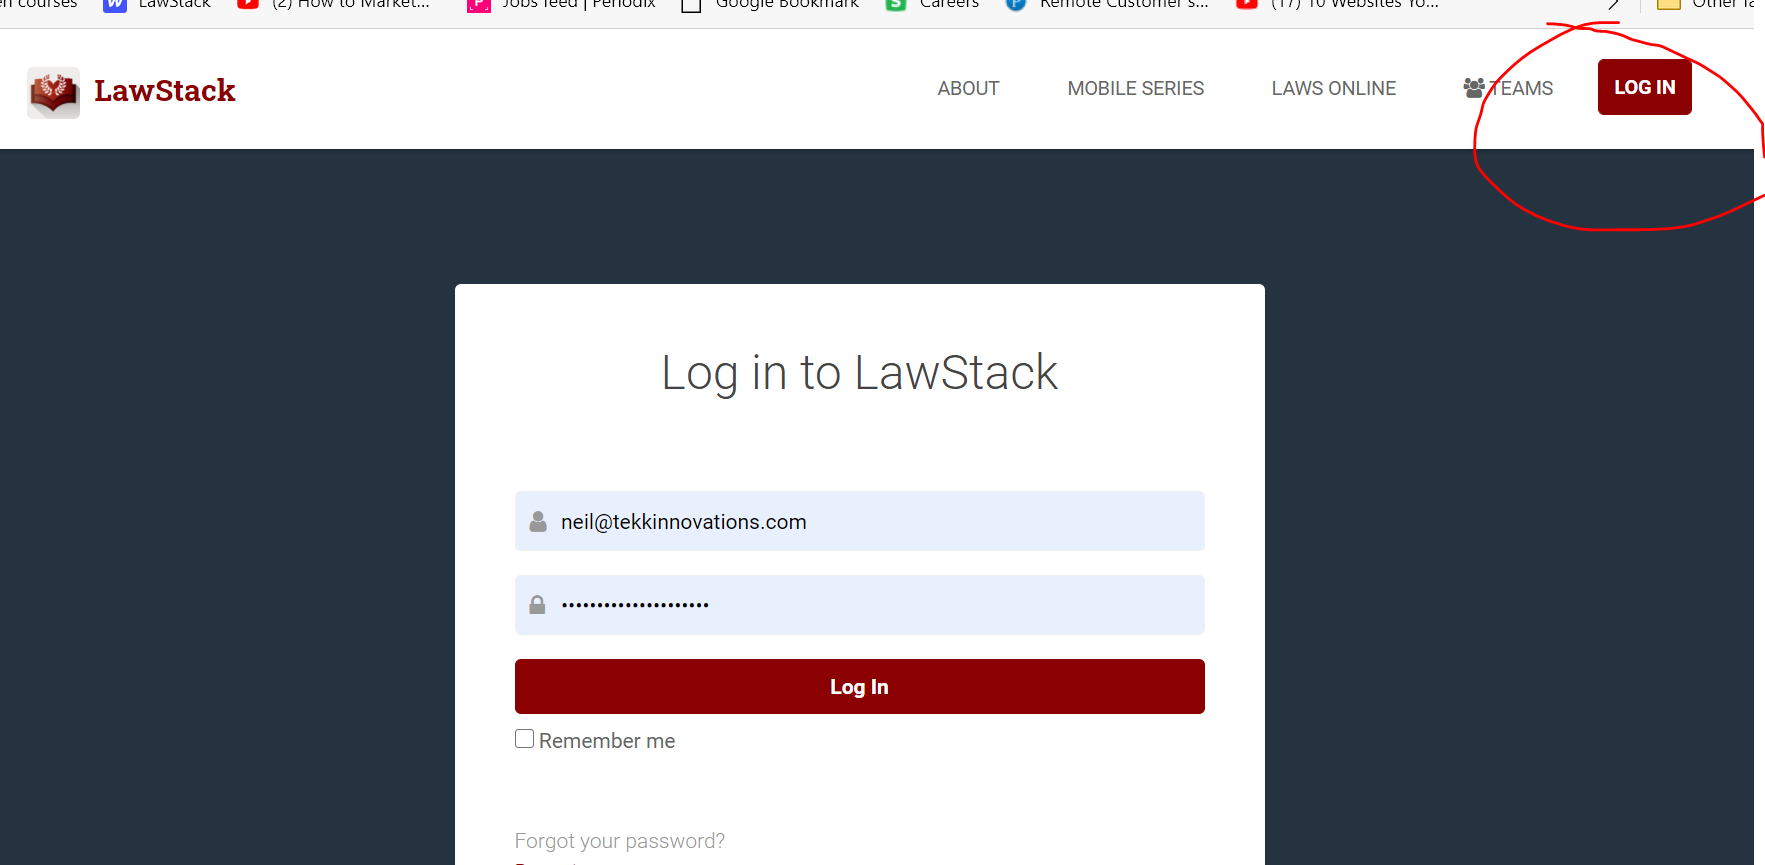
Task: Open the ABOUT menu item
Action: click(x=968, y=88)
